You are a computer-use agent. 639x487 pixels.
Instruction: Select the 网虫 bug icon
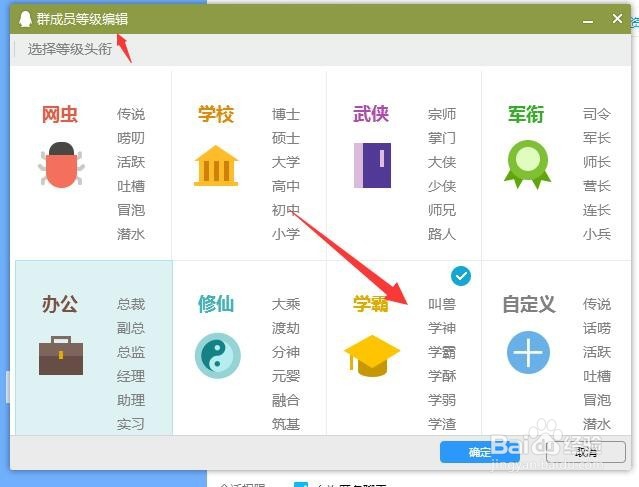click(x=61, y=165)
